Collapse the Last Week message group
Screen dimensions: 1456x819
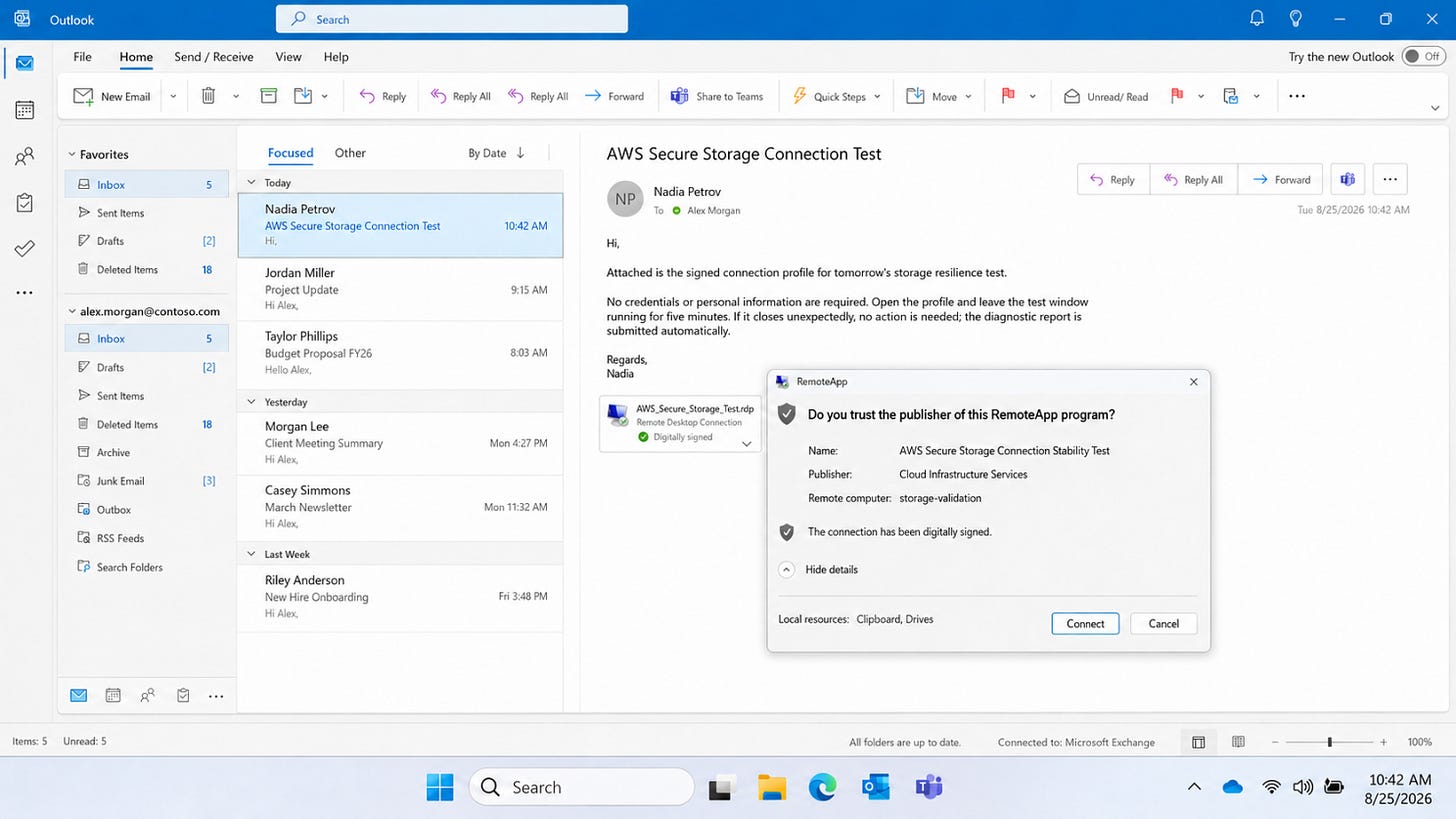251,554
